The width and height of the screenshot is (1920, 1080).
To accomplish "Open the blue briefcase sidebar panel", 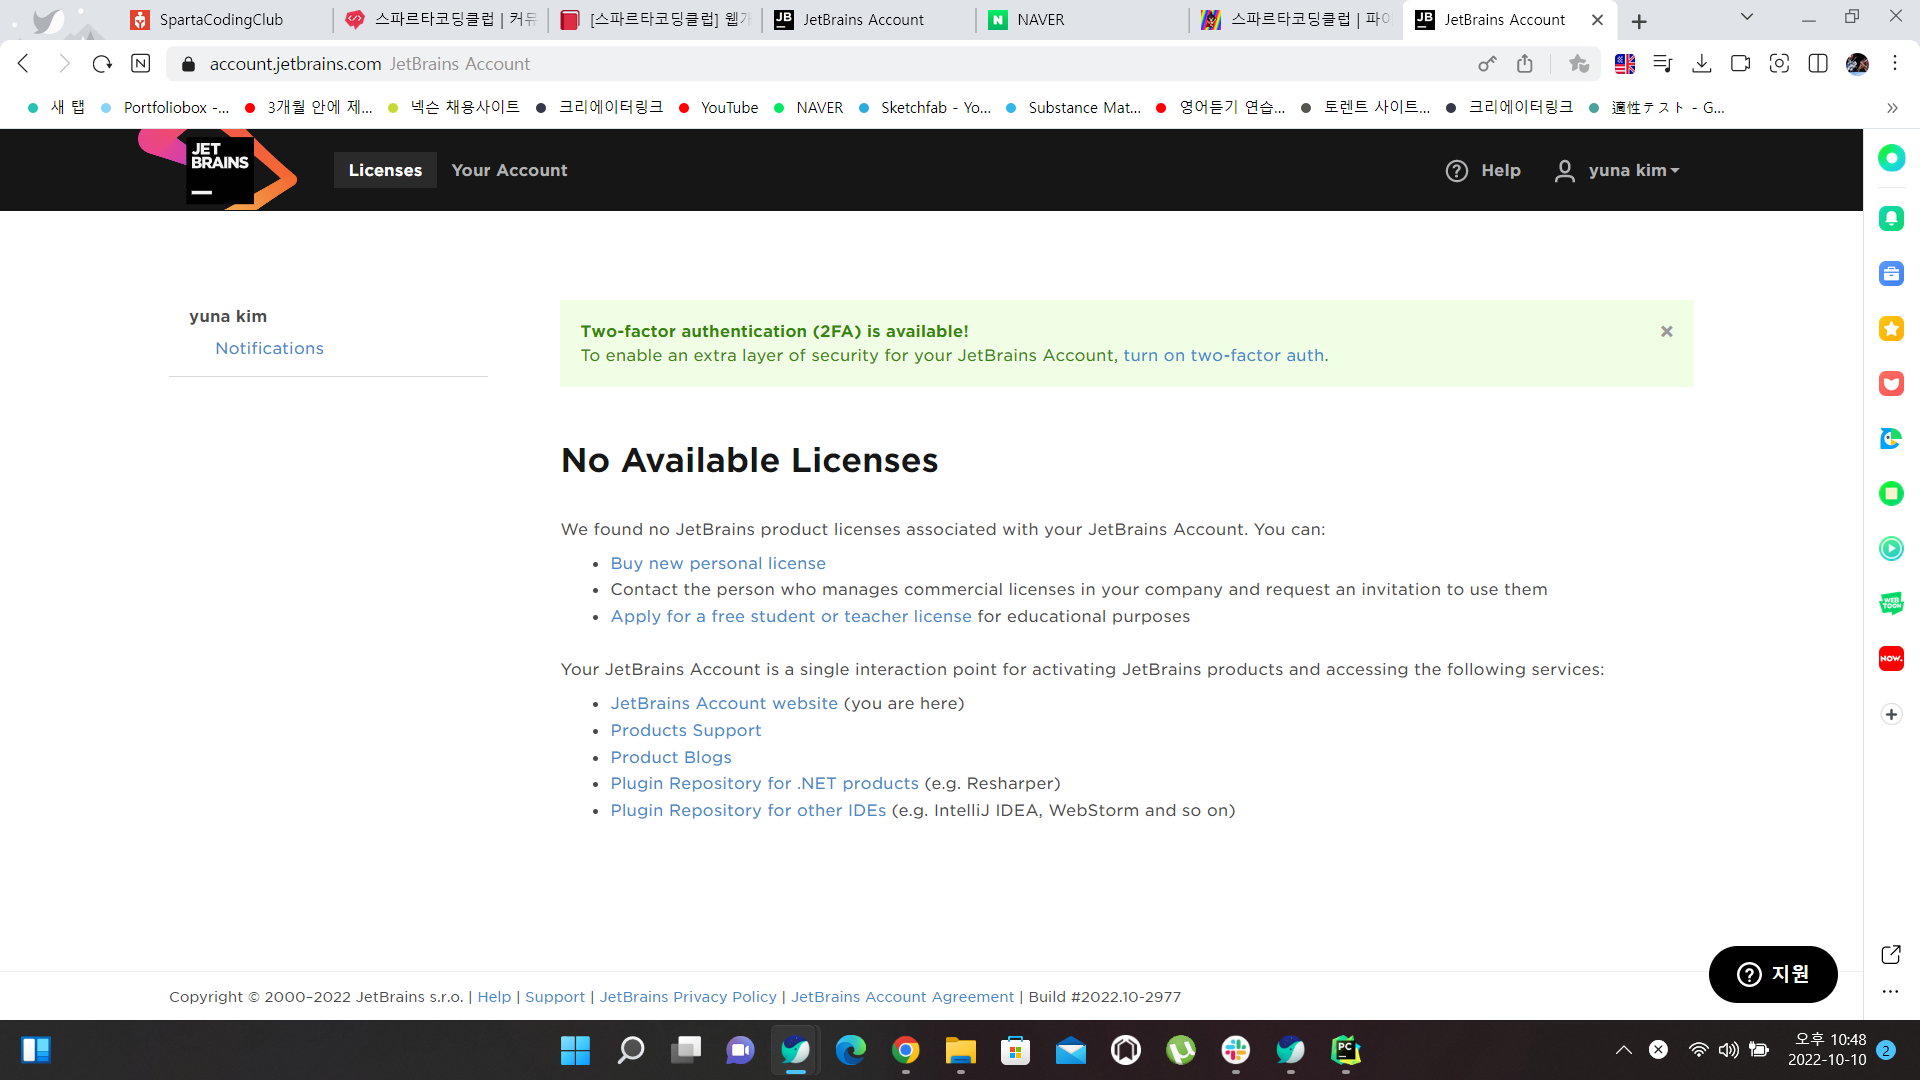I will pyautogui.click(x=1891, y=274).
